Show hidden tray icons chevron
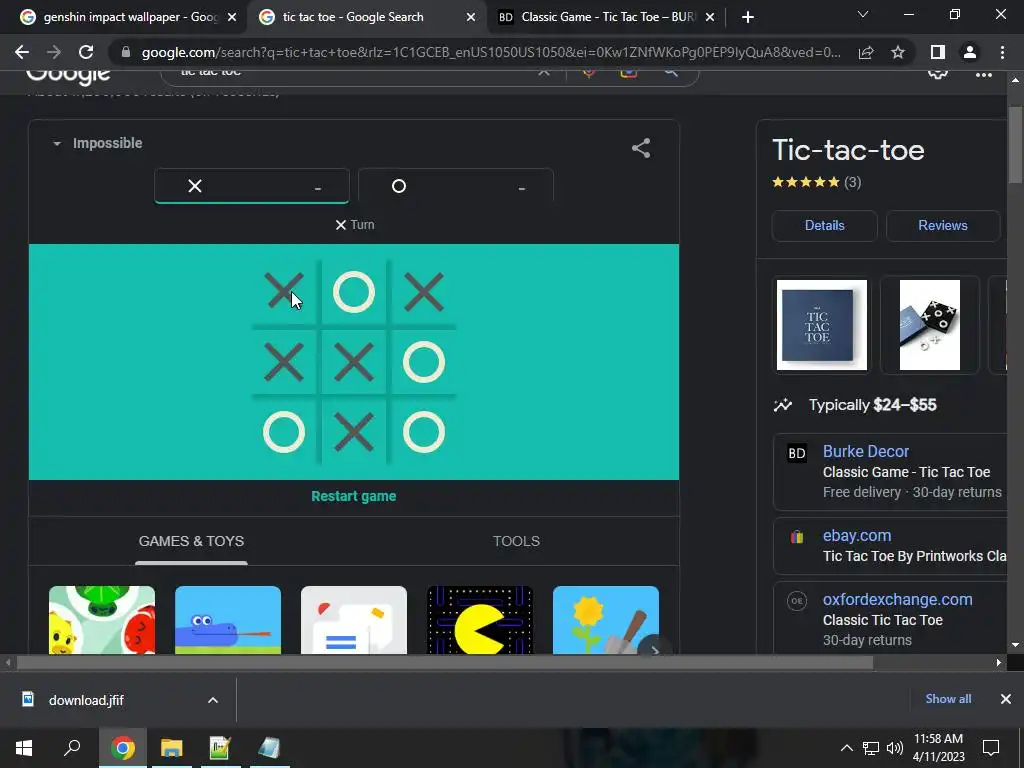Screen dimensions: 1024x768 pyautogui.click(x=846, y=748)
